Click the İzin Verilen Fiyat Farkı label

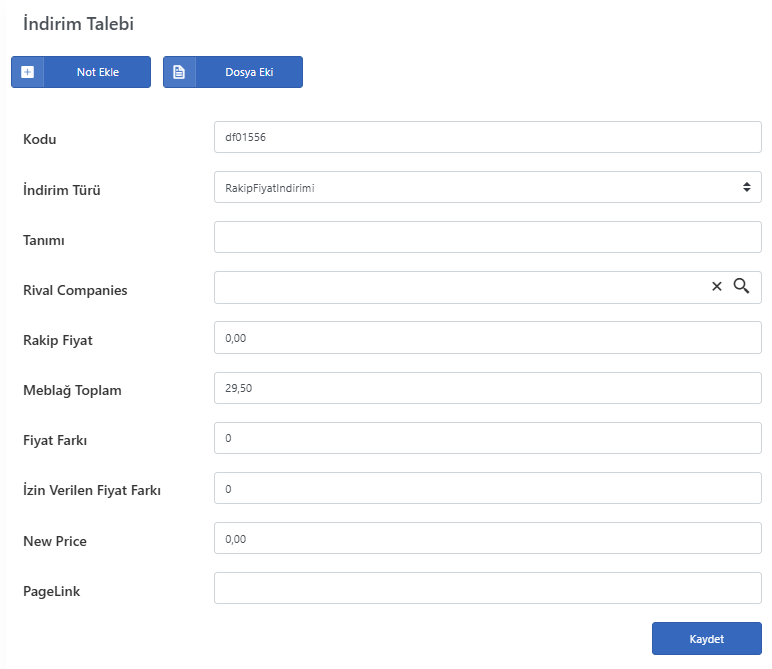tap(92, 490)
